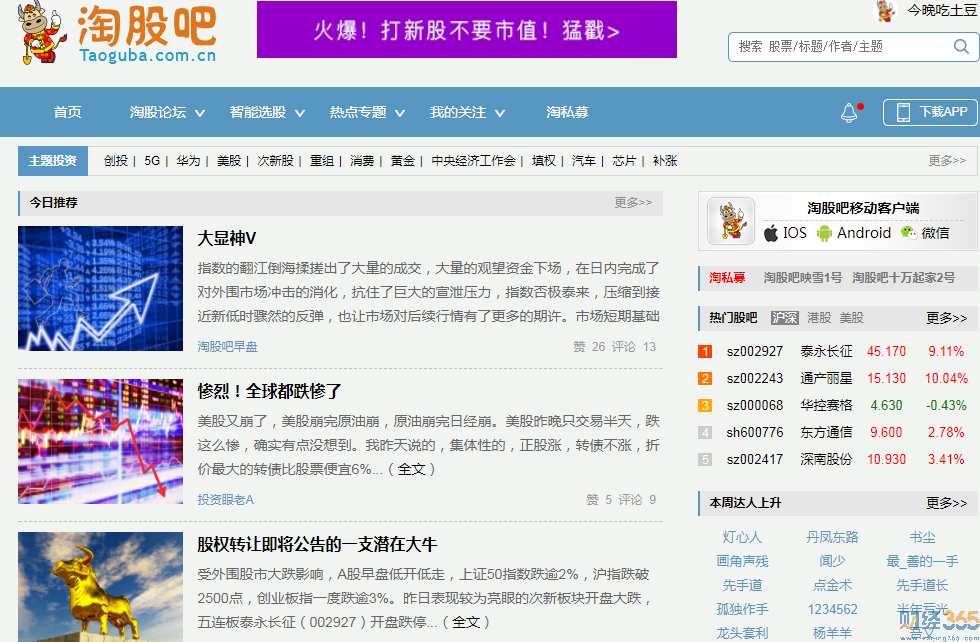Select the Android robot download icon
Viewport: 980px width, 642px height.
(824, 233)
